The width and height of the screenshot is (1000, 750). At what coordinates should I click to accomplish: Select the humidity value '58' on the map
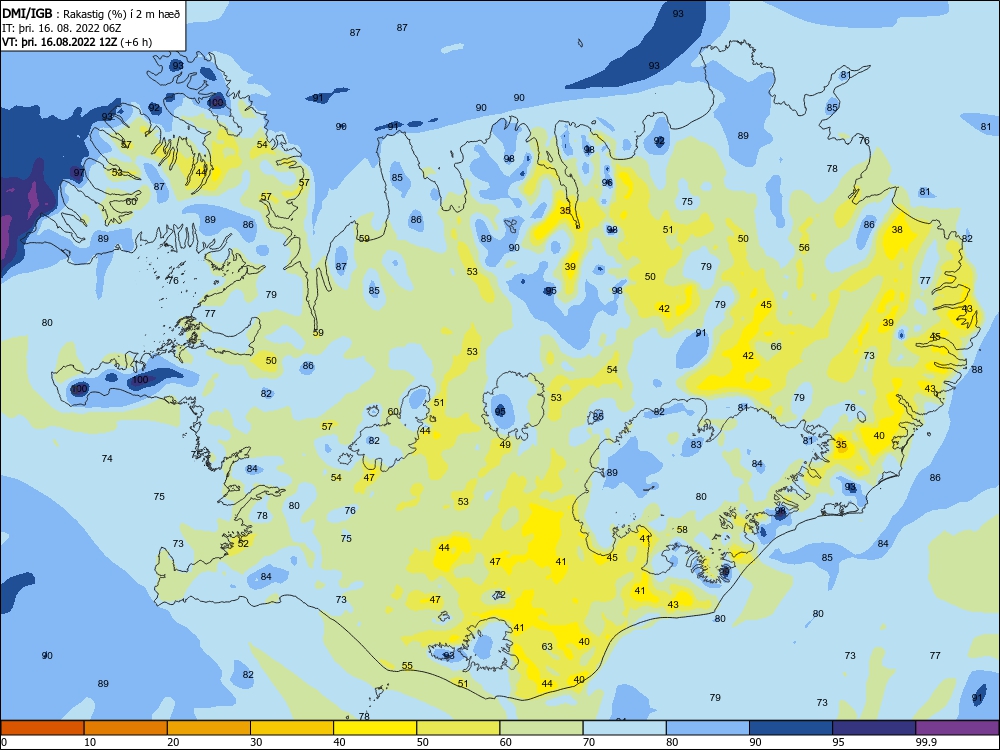pyautogui.click(x=682, y=529)
